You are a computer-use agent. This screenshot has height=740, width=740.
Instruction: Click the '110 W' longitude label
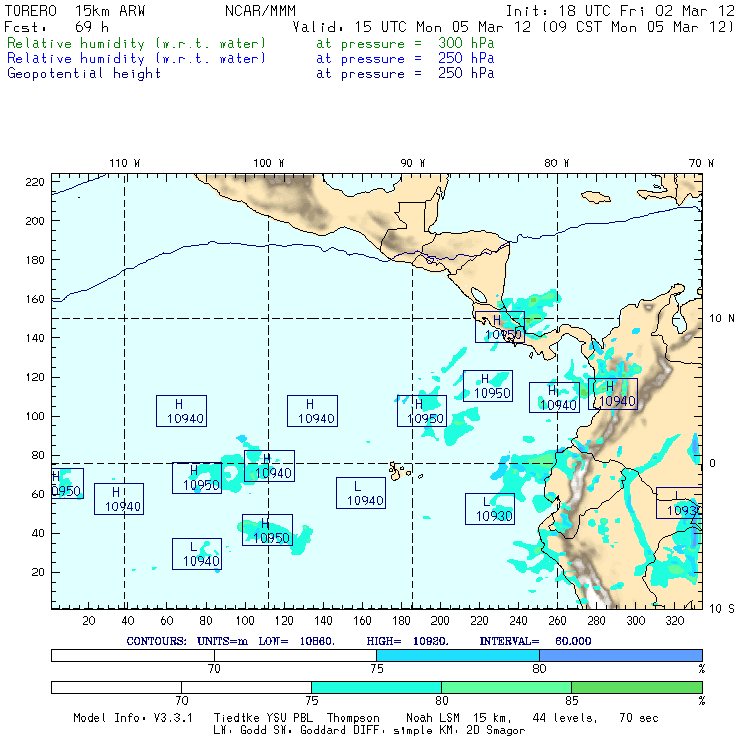click(125, 163)
